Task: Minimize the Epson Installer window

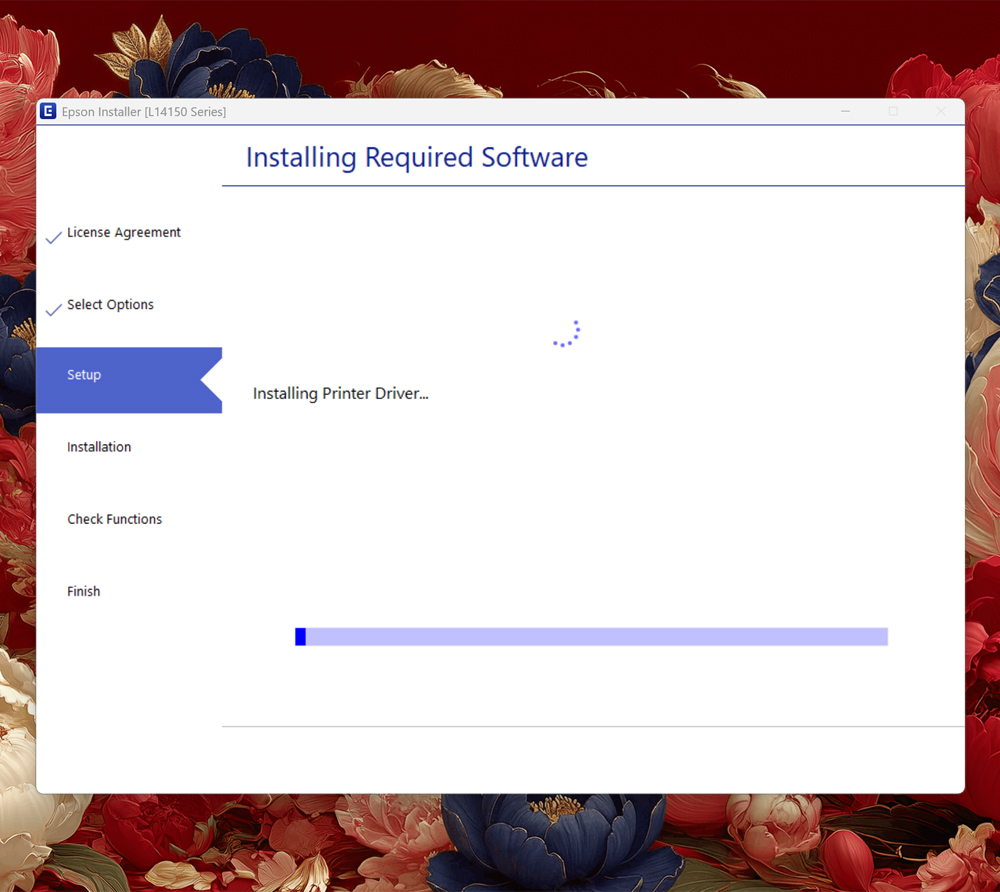Action: click(x=845, y=111)
